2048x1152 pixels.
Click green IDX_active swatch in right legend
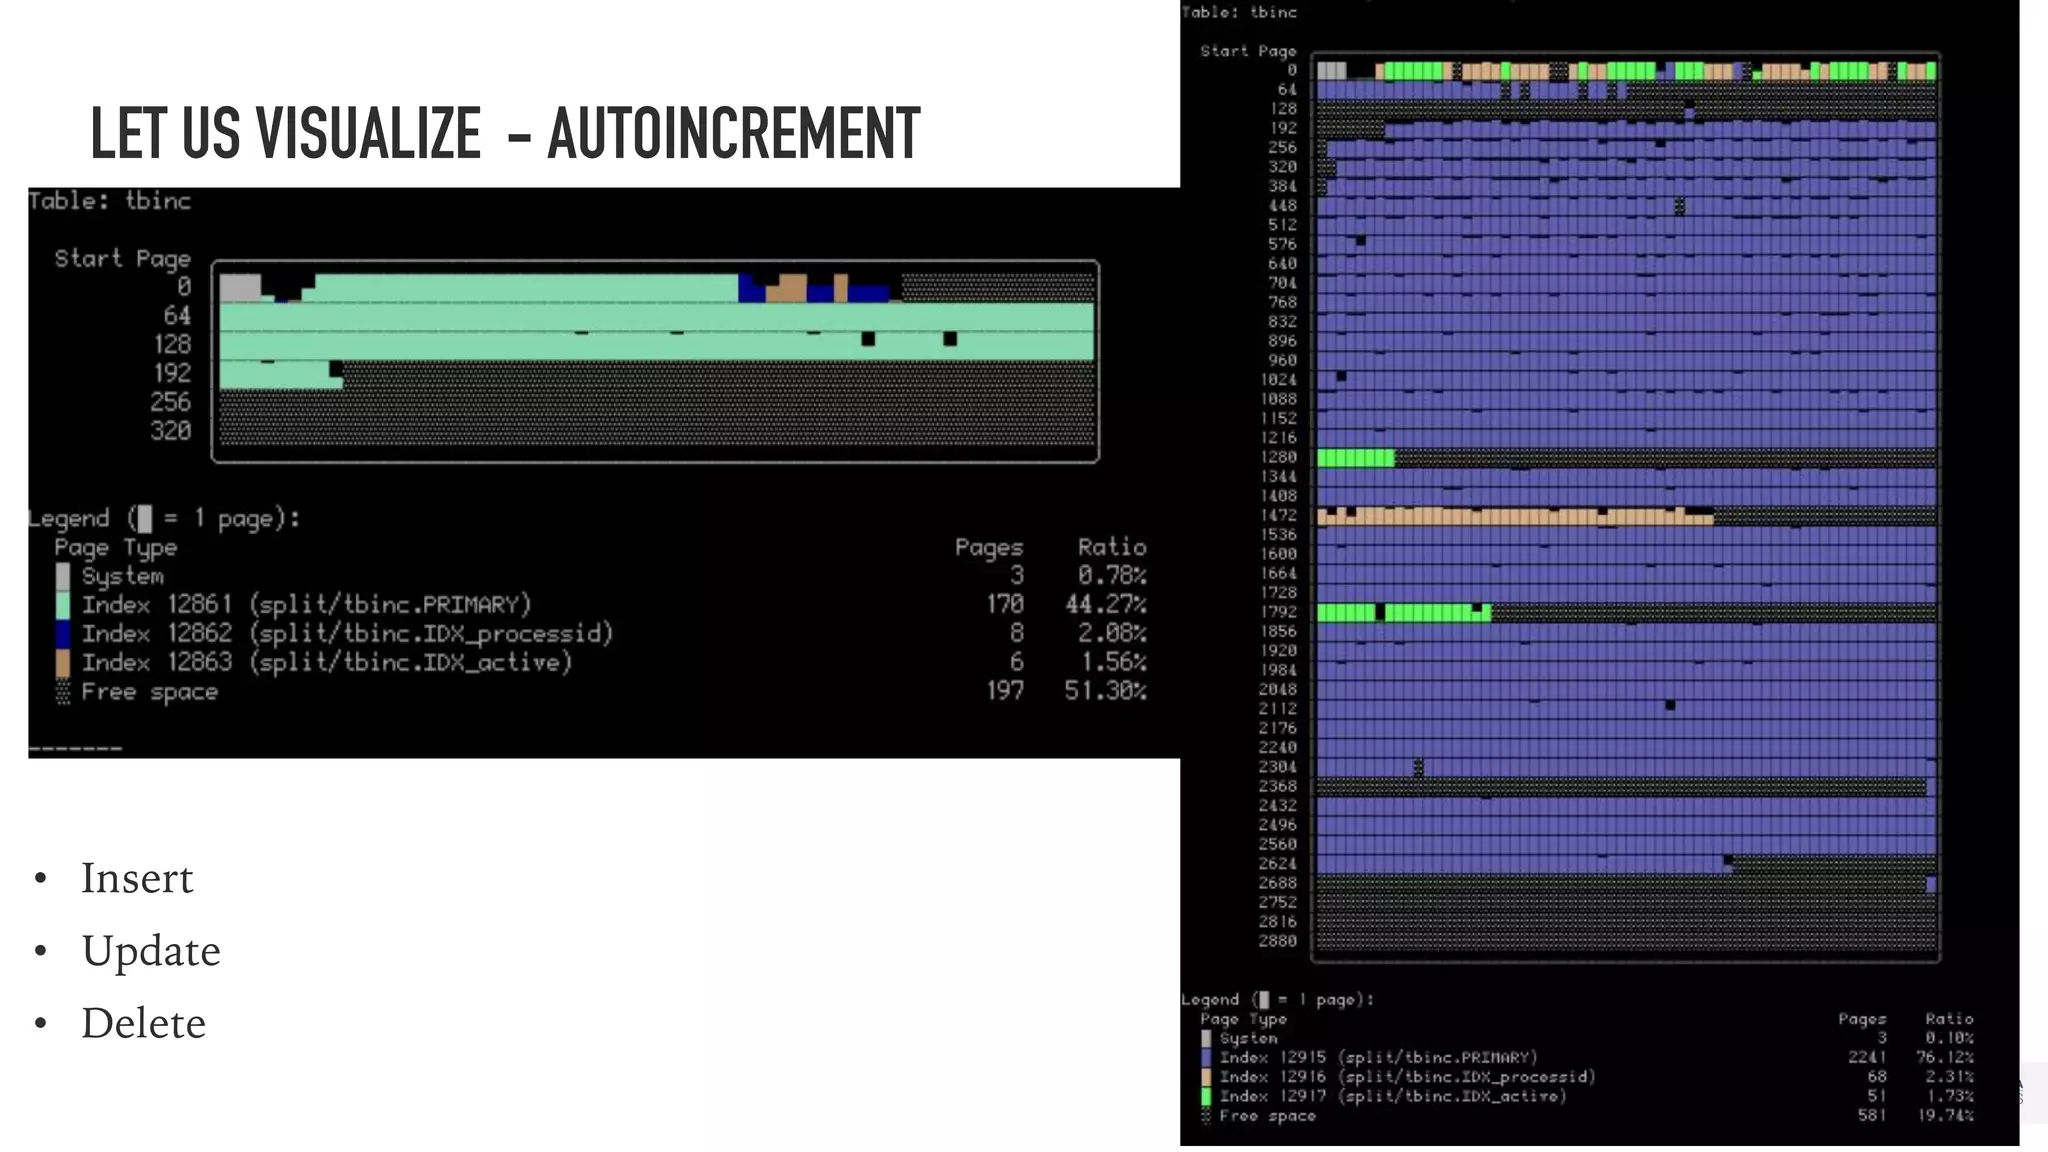click(x=1206, y=1096)
